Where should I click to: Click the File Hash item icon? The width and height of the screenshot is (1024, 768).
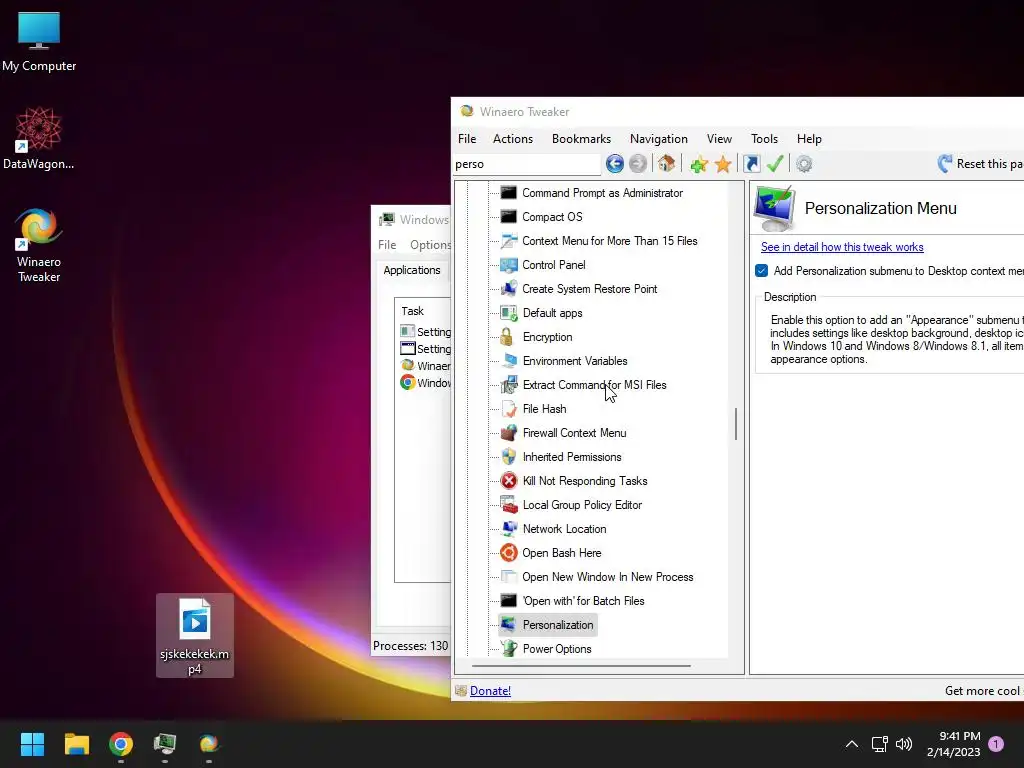508,409
